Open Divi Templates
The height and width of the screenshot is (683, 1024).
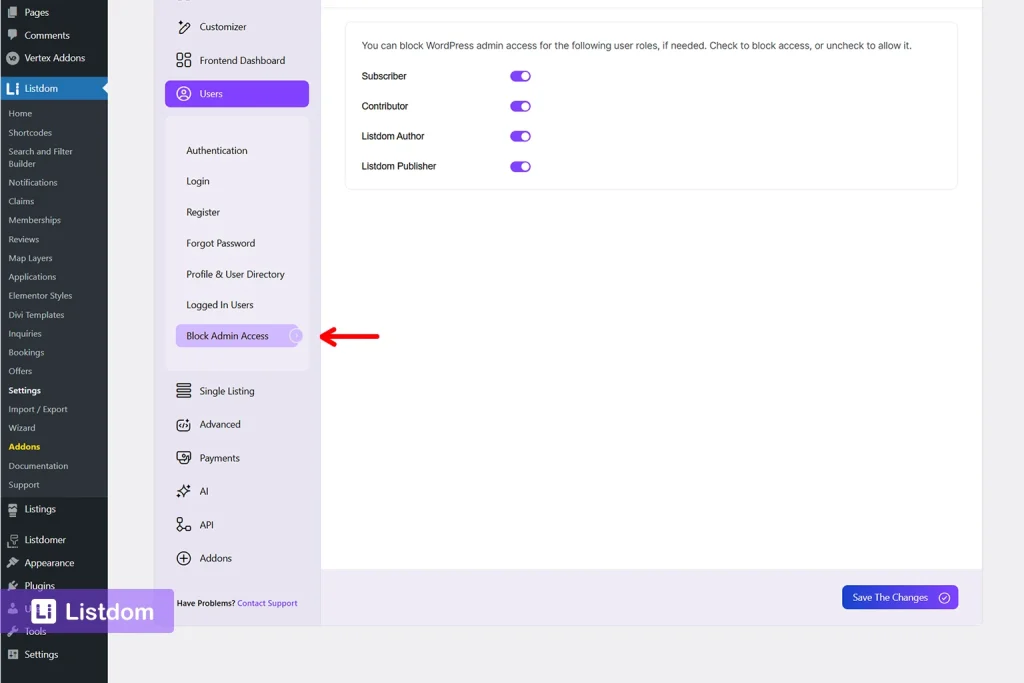37,315
